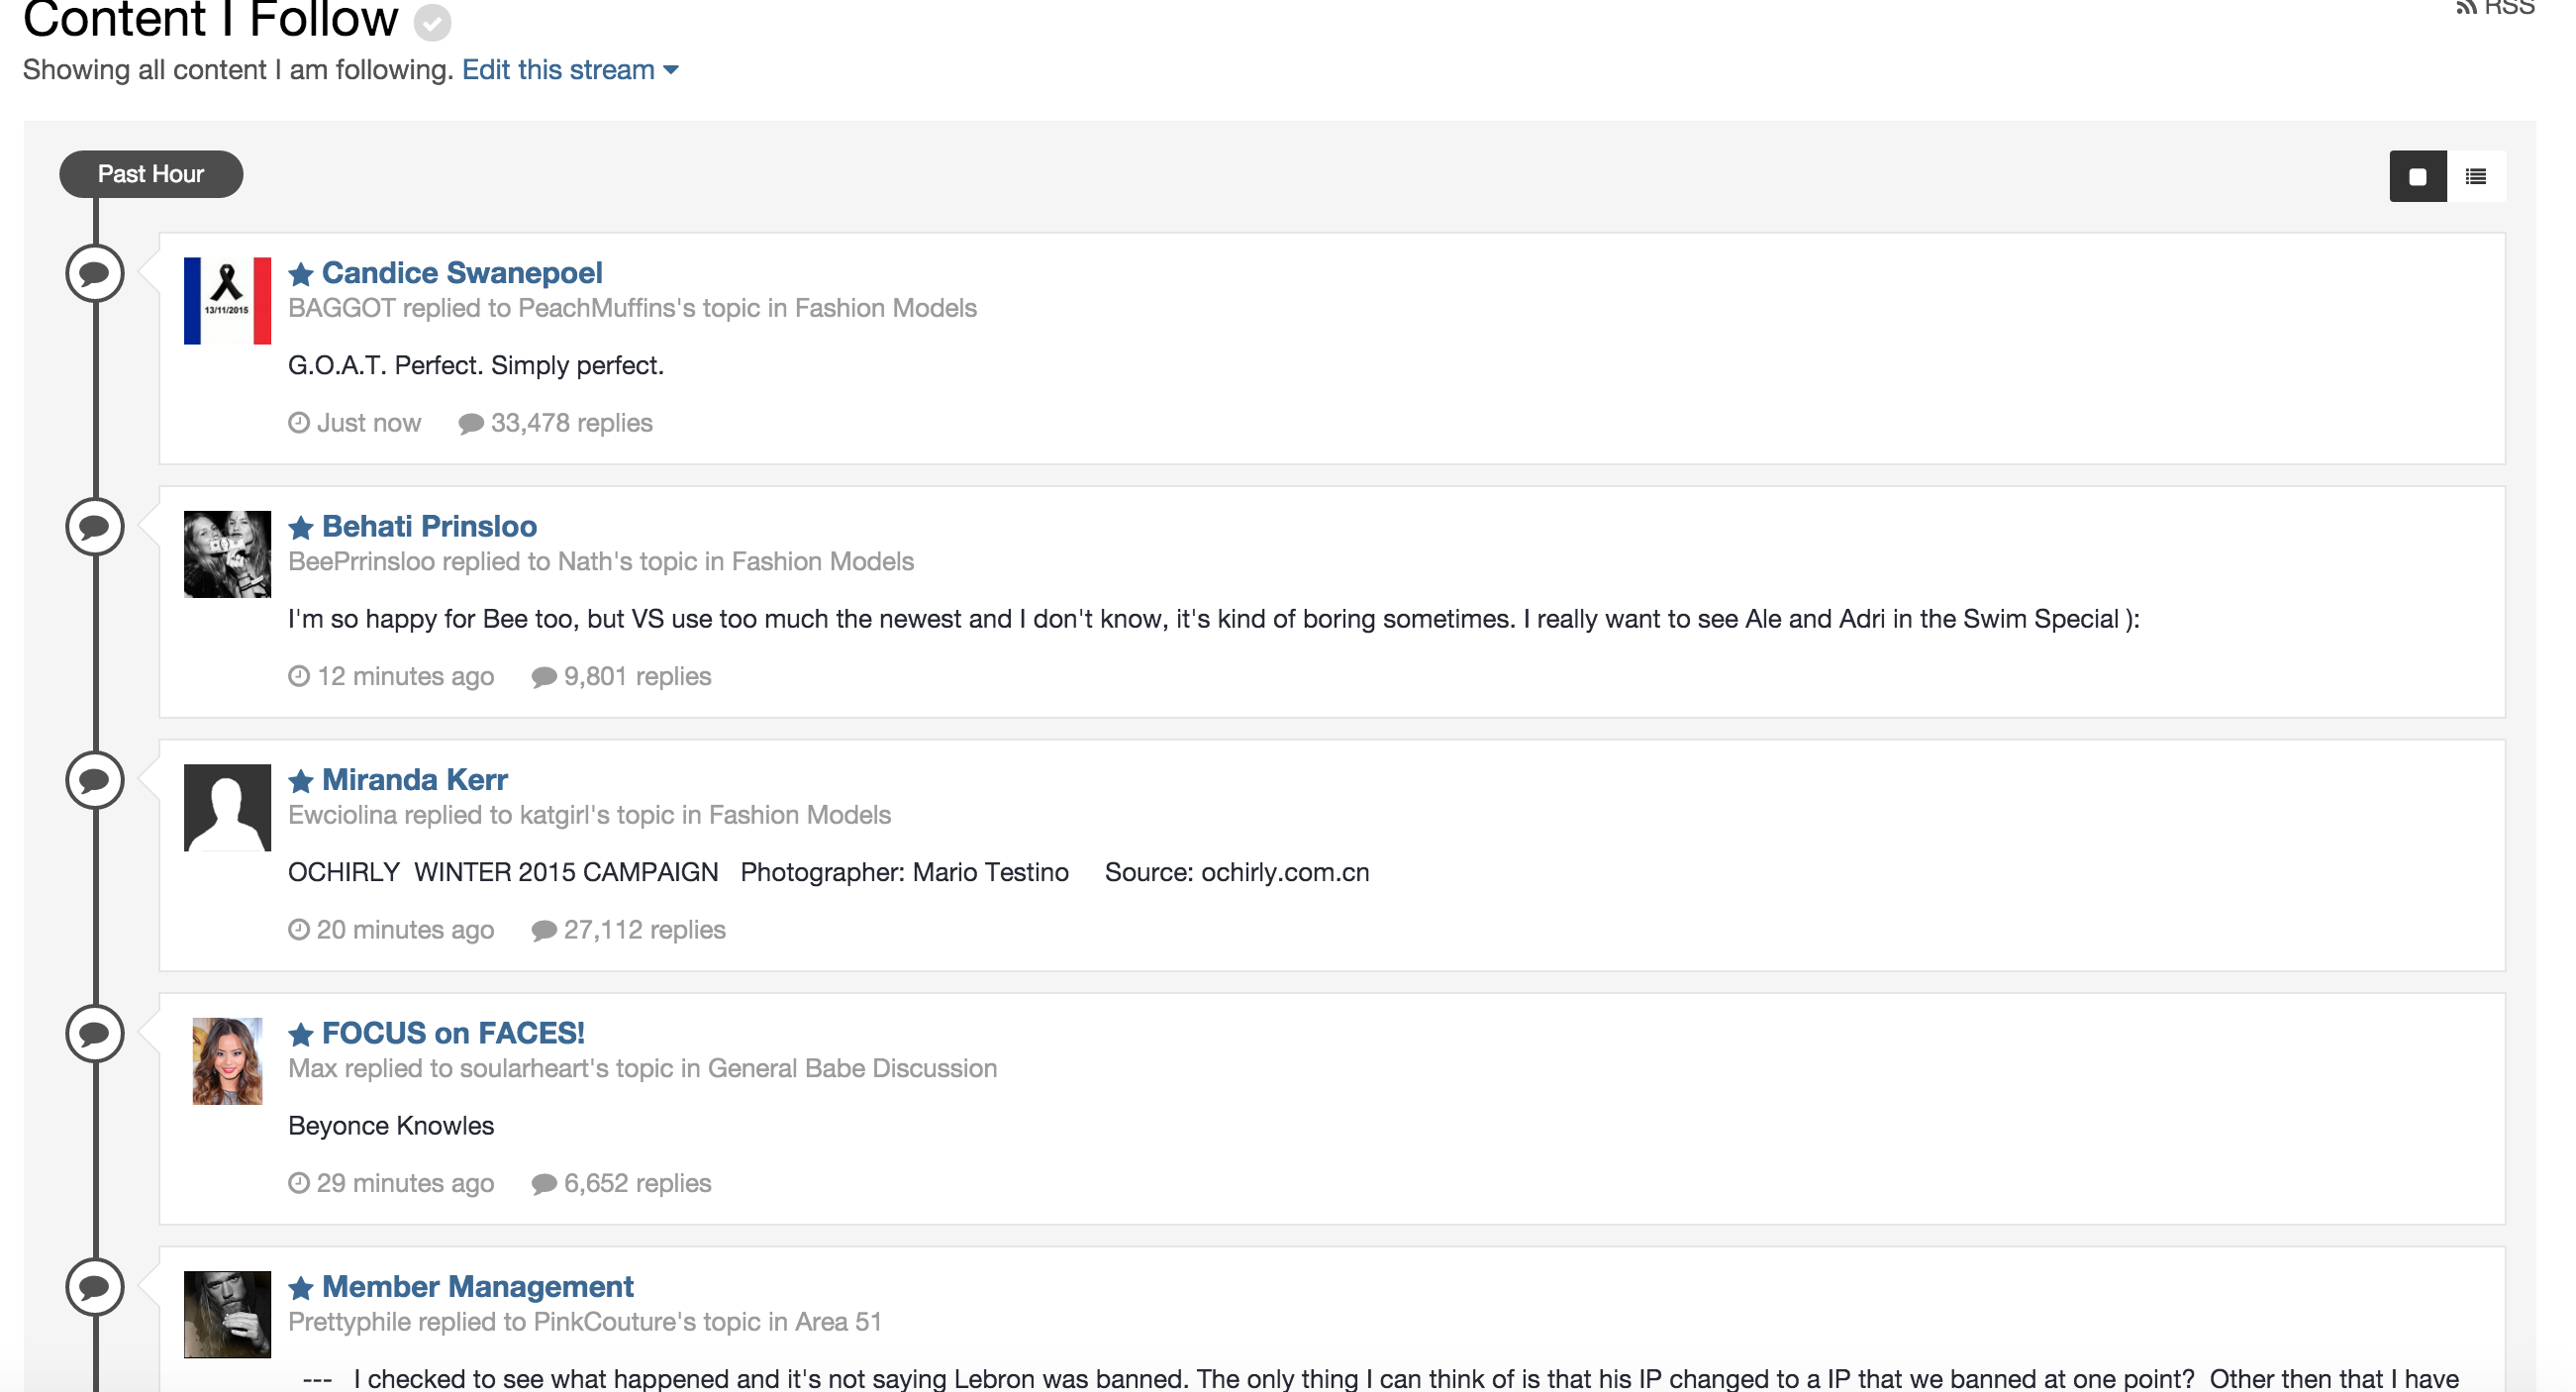Image resolution: width=2576 pixels, height=1392 pixels.
Task: Open Ewciolina's default silhouette avatar
Action: tap(227, 807)
